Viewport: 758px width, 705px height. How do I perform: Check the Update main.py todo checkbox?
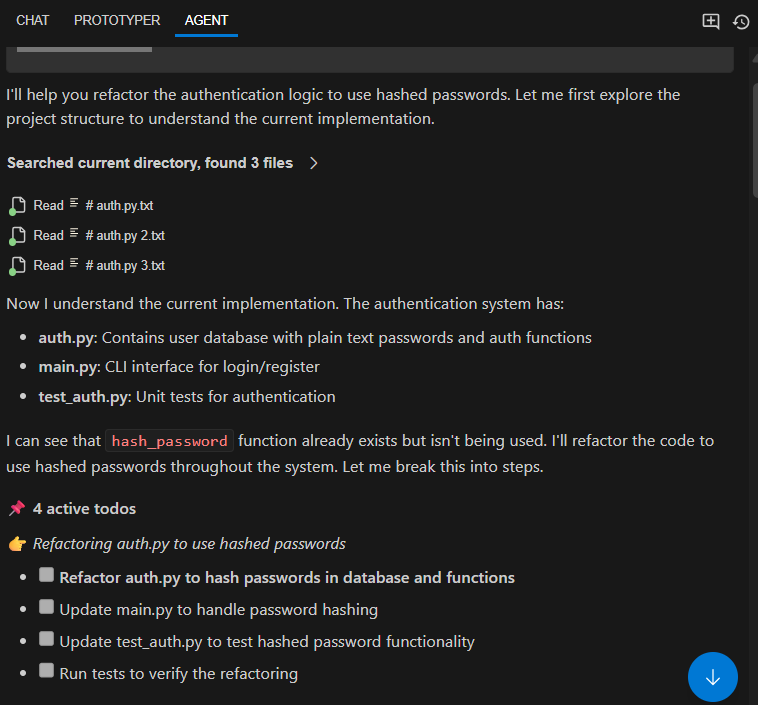46,607
